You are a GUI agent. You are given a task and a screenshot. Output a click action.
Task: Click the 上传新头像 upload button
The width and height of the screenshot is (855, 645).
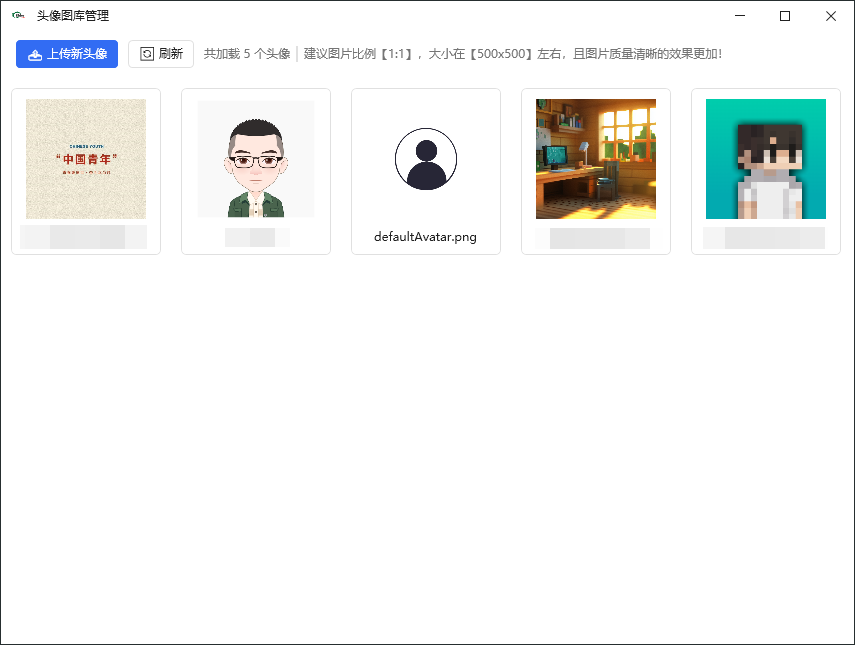coord(67,54)
